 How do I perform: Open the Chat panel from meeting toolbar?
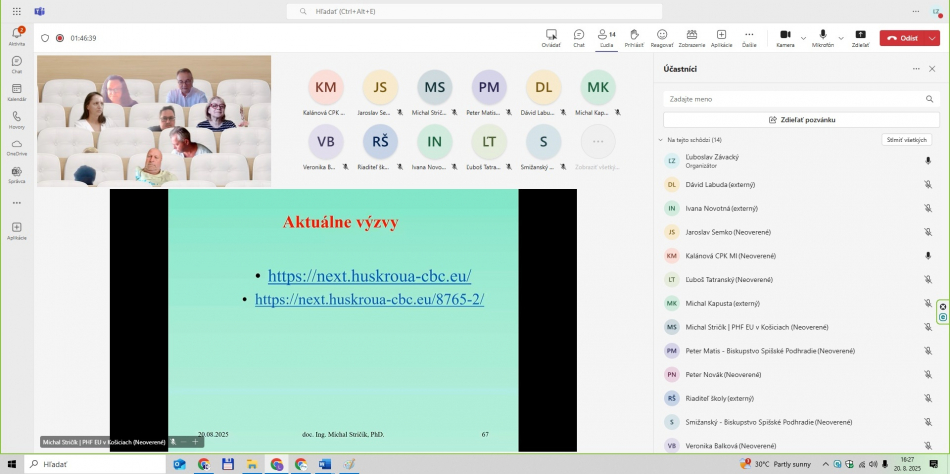coord(579,37)
